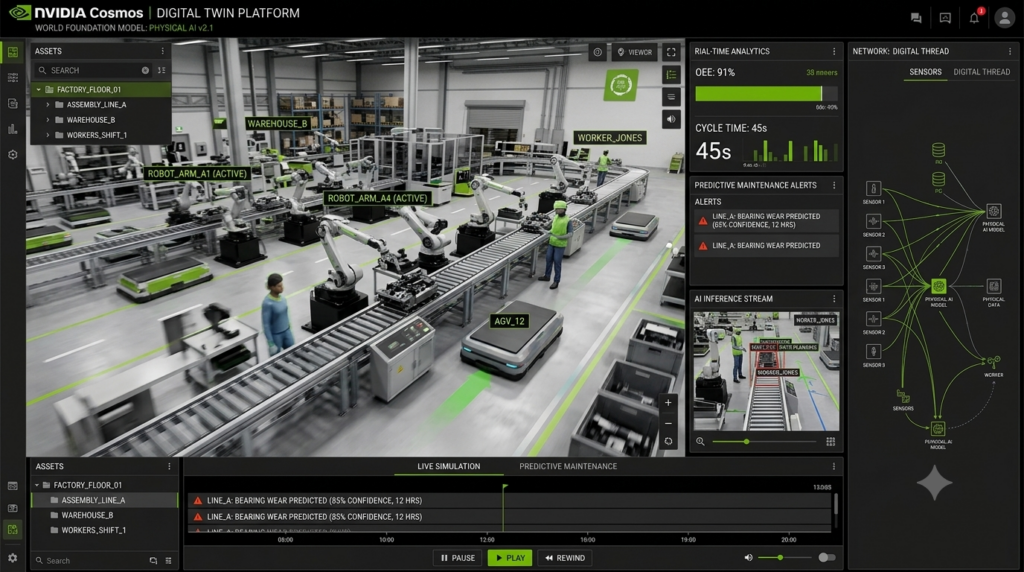Open the chat messages icon in header

[x=916, y=18]
